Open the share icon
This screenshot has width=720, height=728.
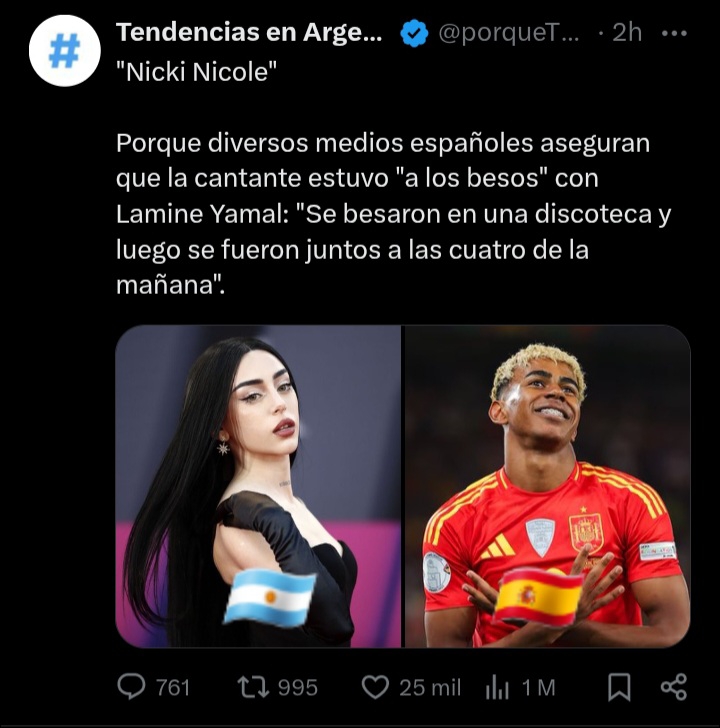674,687
